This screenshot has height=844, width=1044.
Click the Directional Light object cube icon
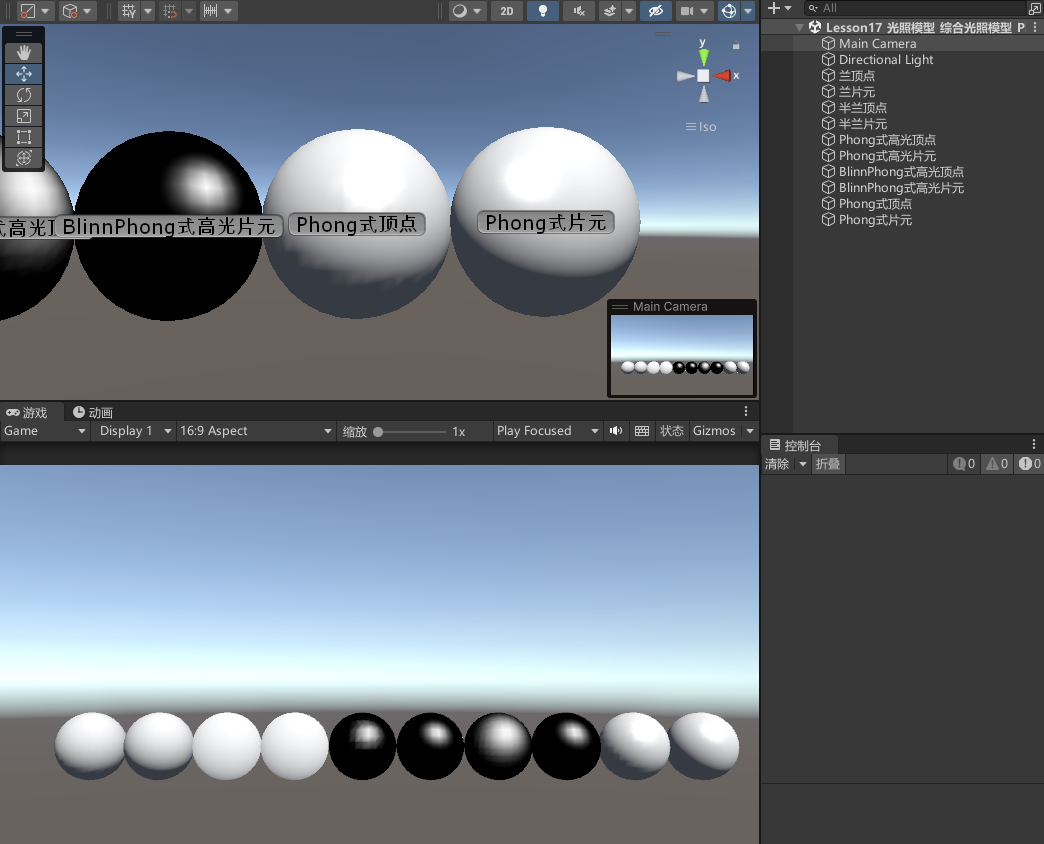point(828,60)
